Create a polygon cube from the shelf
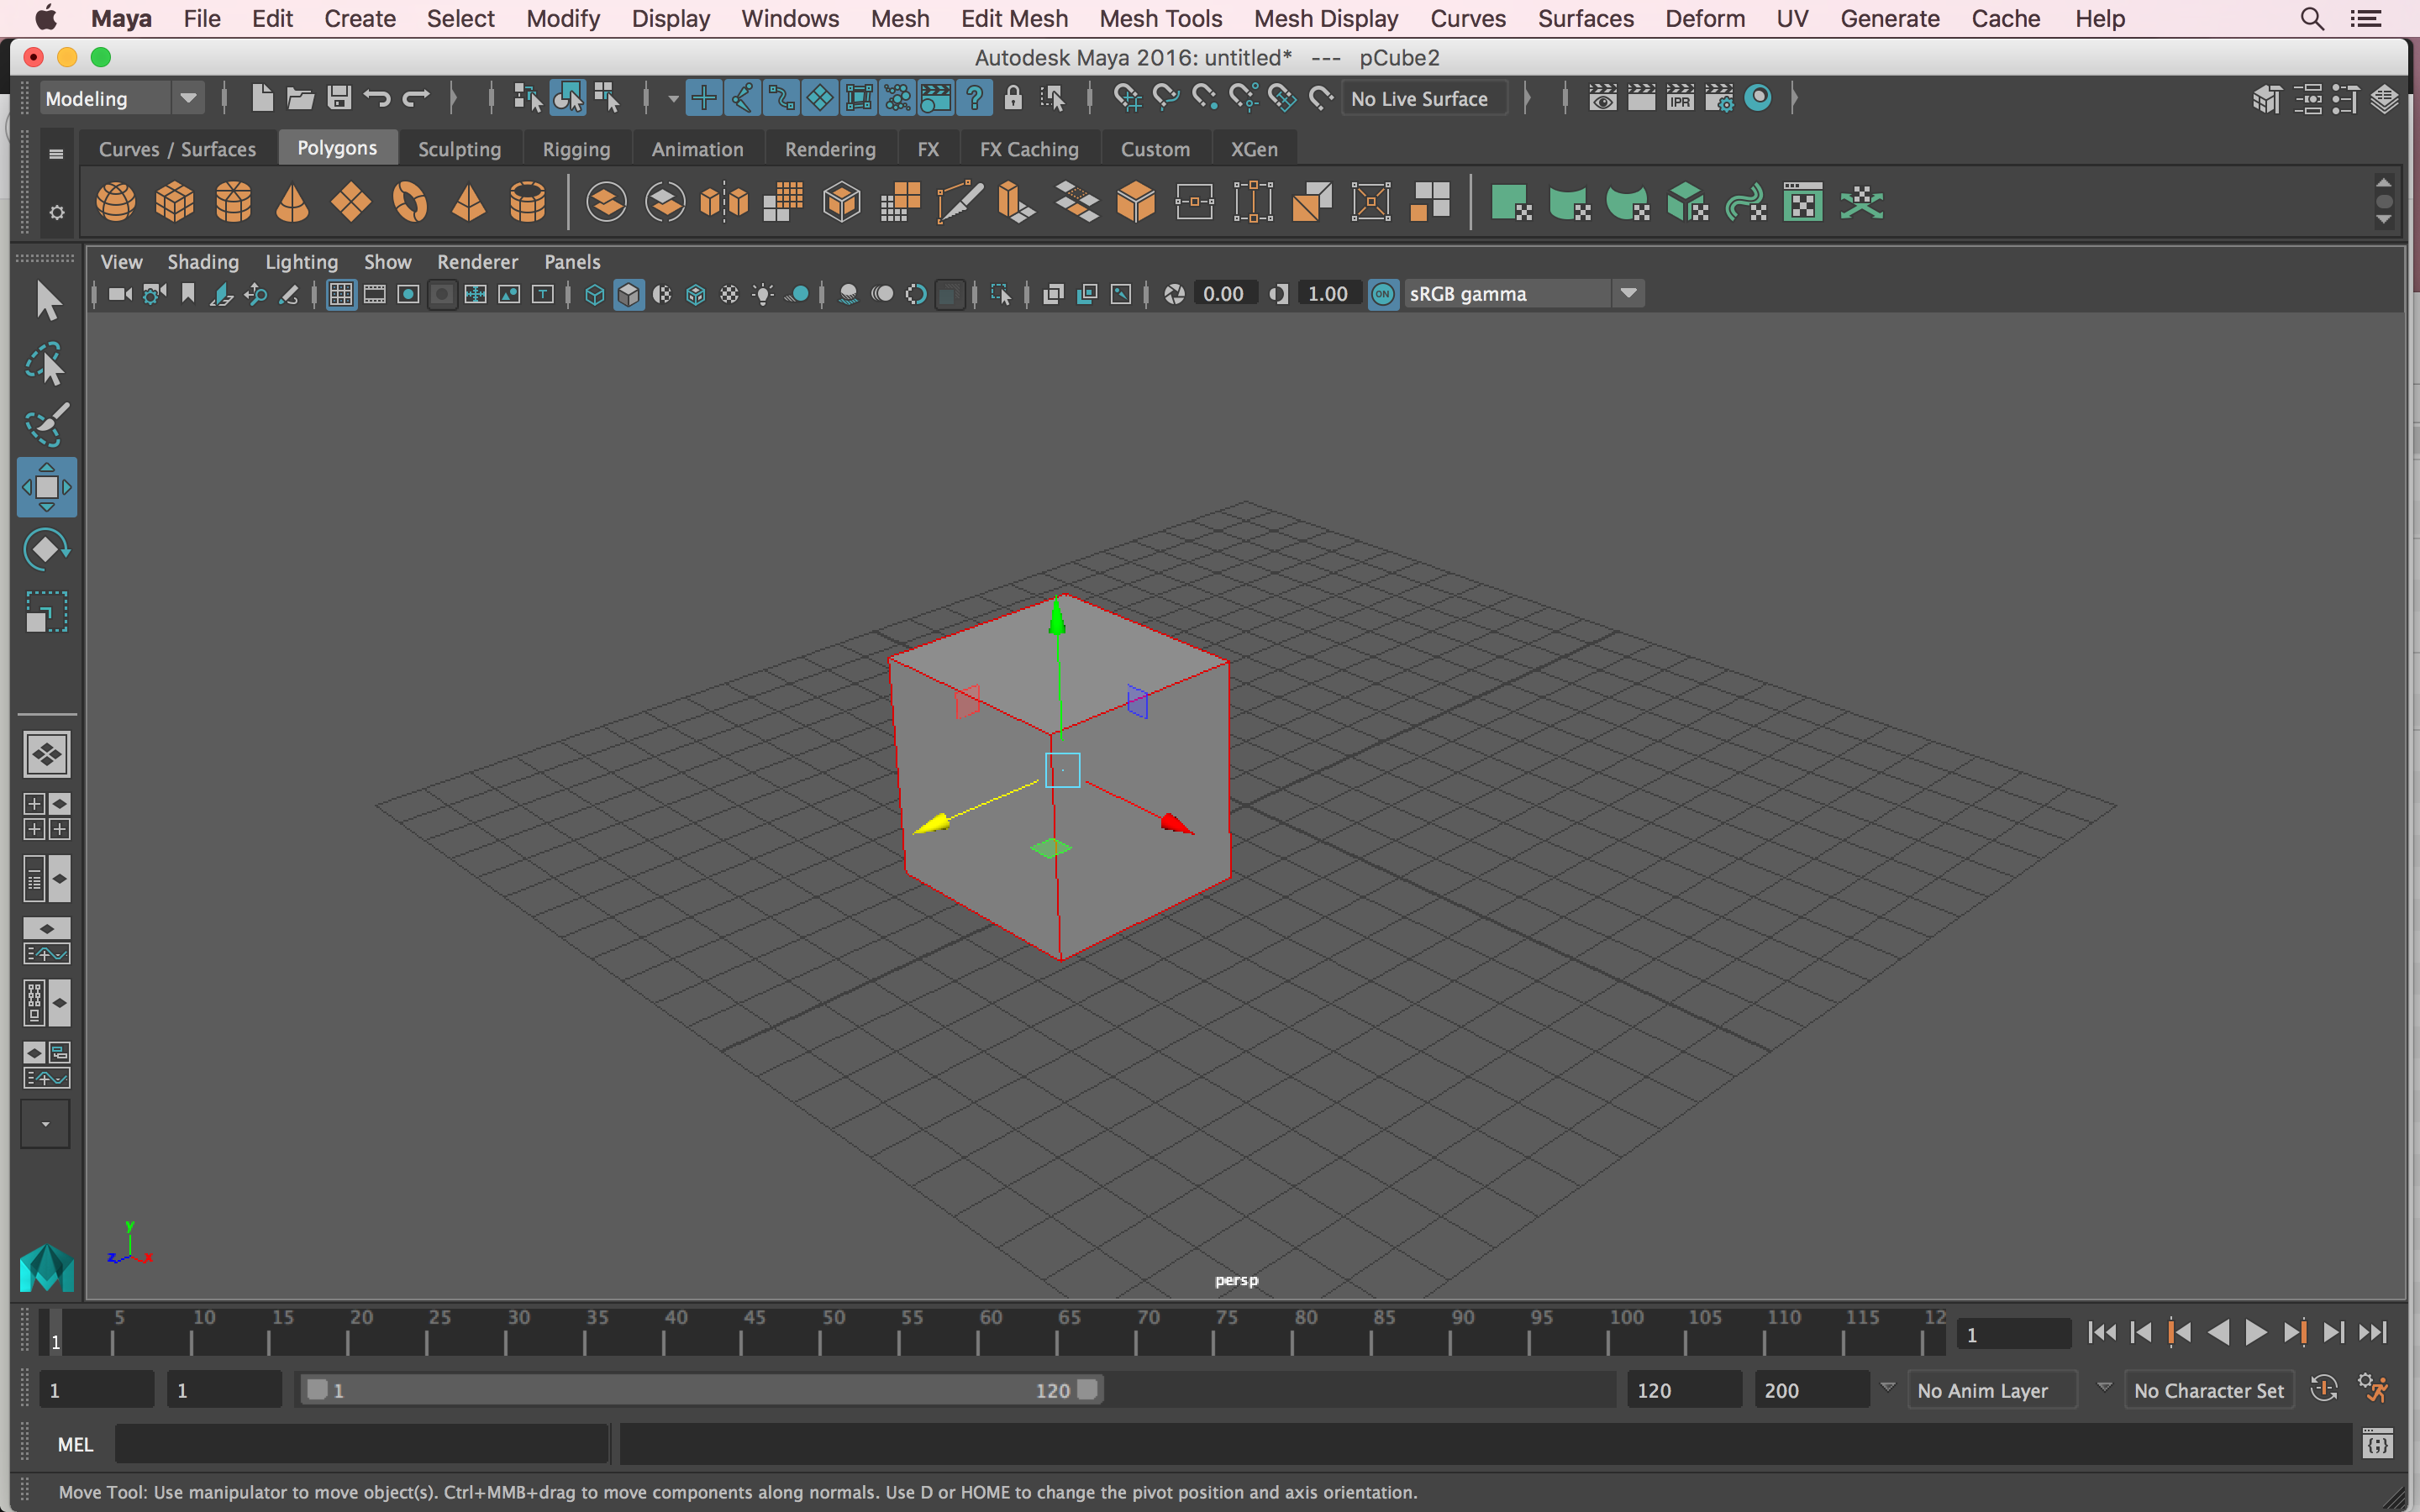2420x1512 pixels. [174, 203]
